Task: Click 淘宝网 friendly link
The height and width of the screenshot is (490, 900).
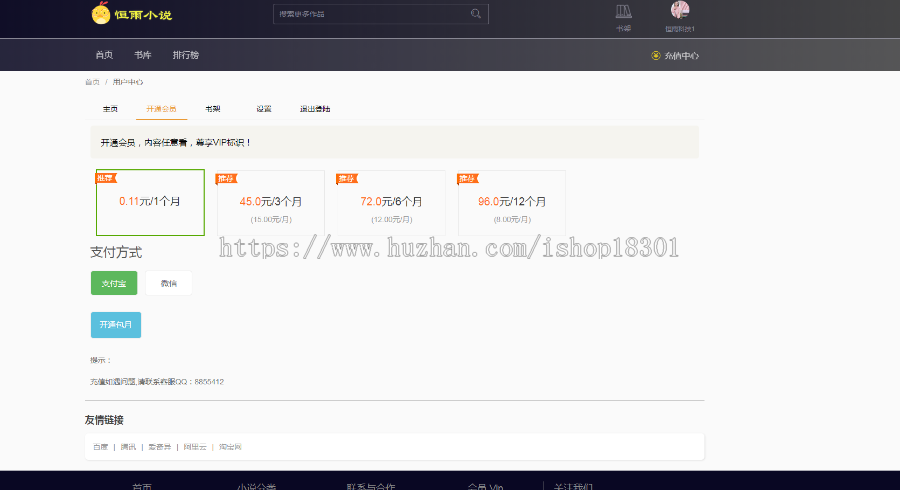Action: point(230,447)
